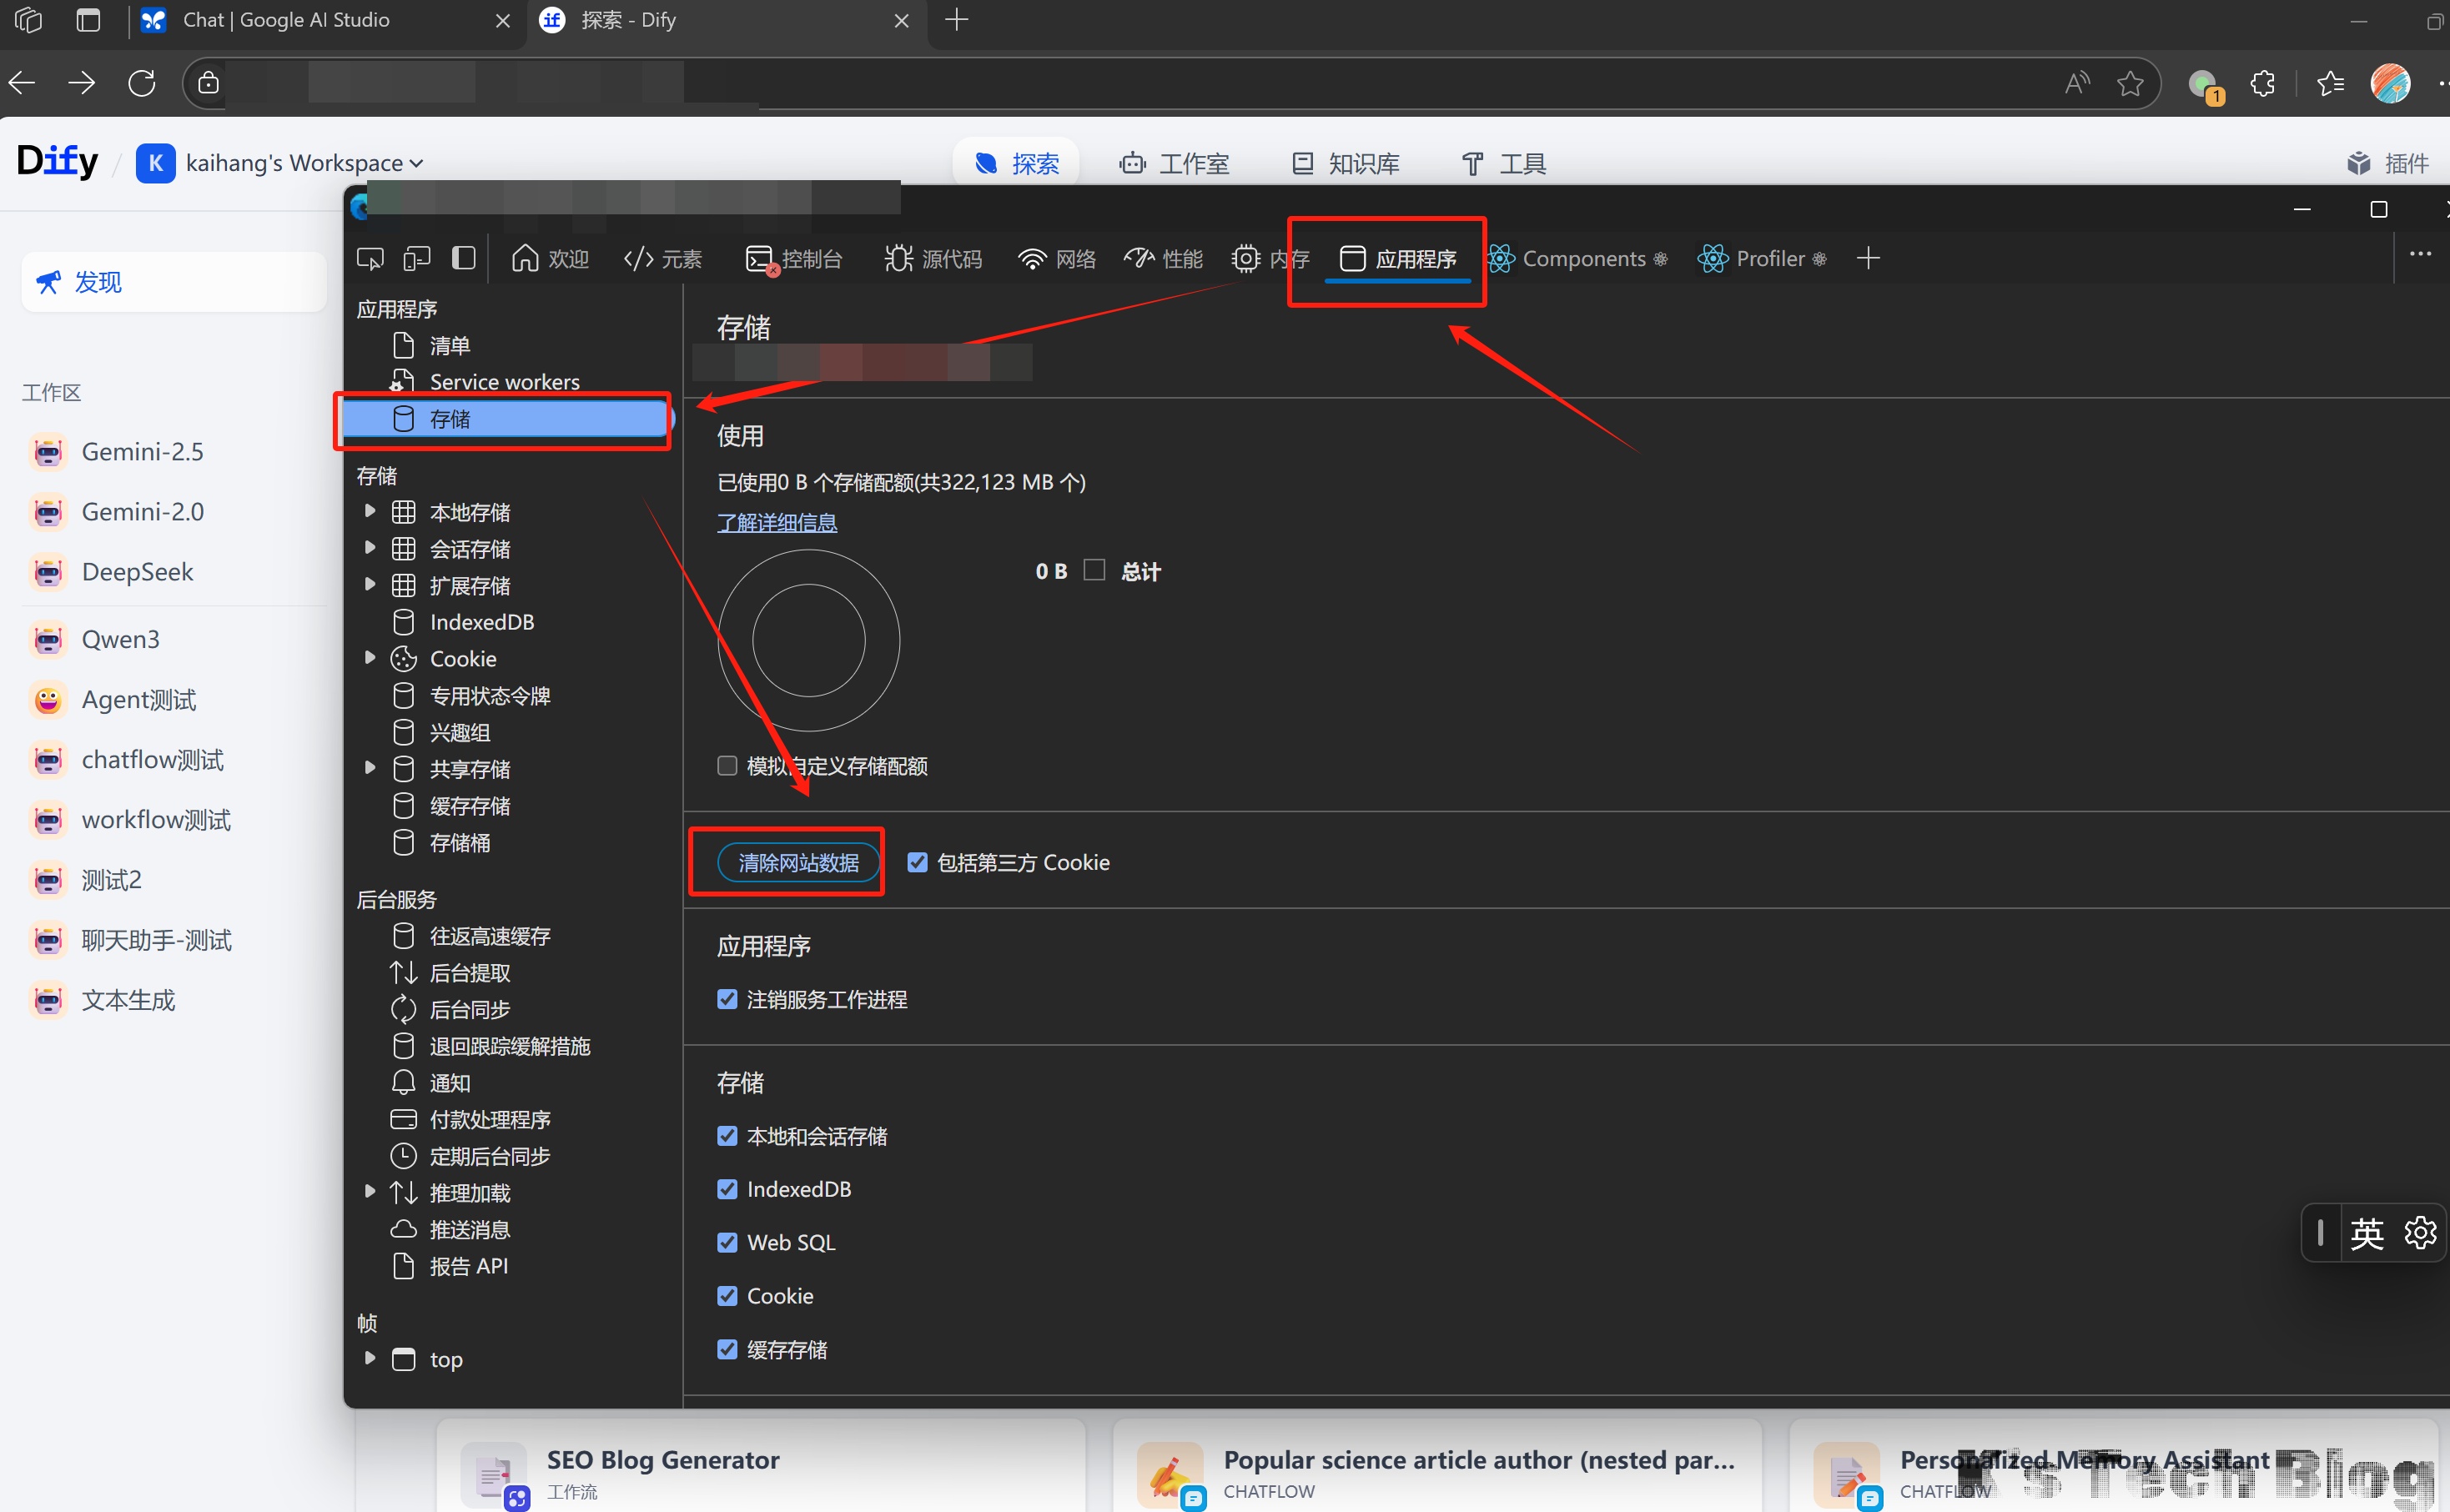Click the 总计 legend color box

click(1095, 570)
